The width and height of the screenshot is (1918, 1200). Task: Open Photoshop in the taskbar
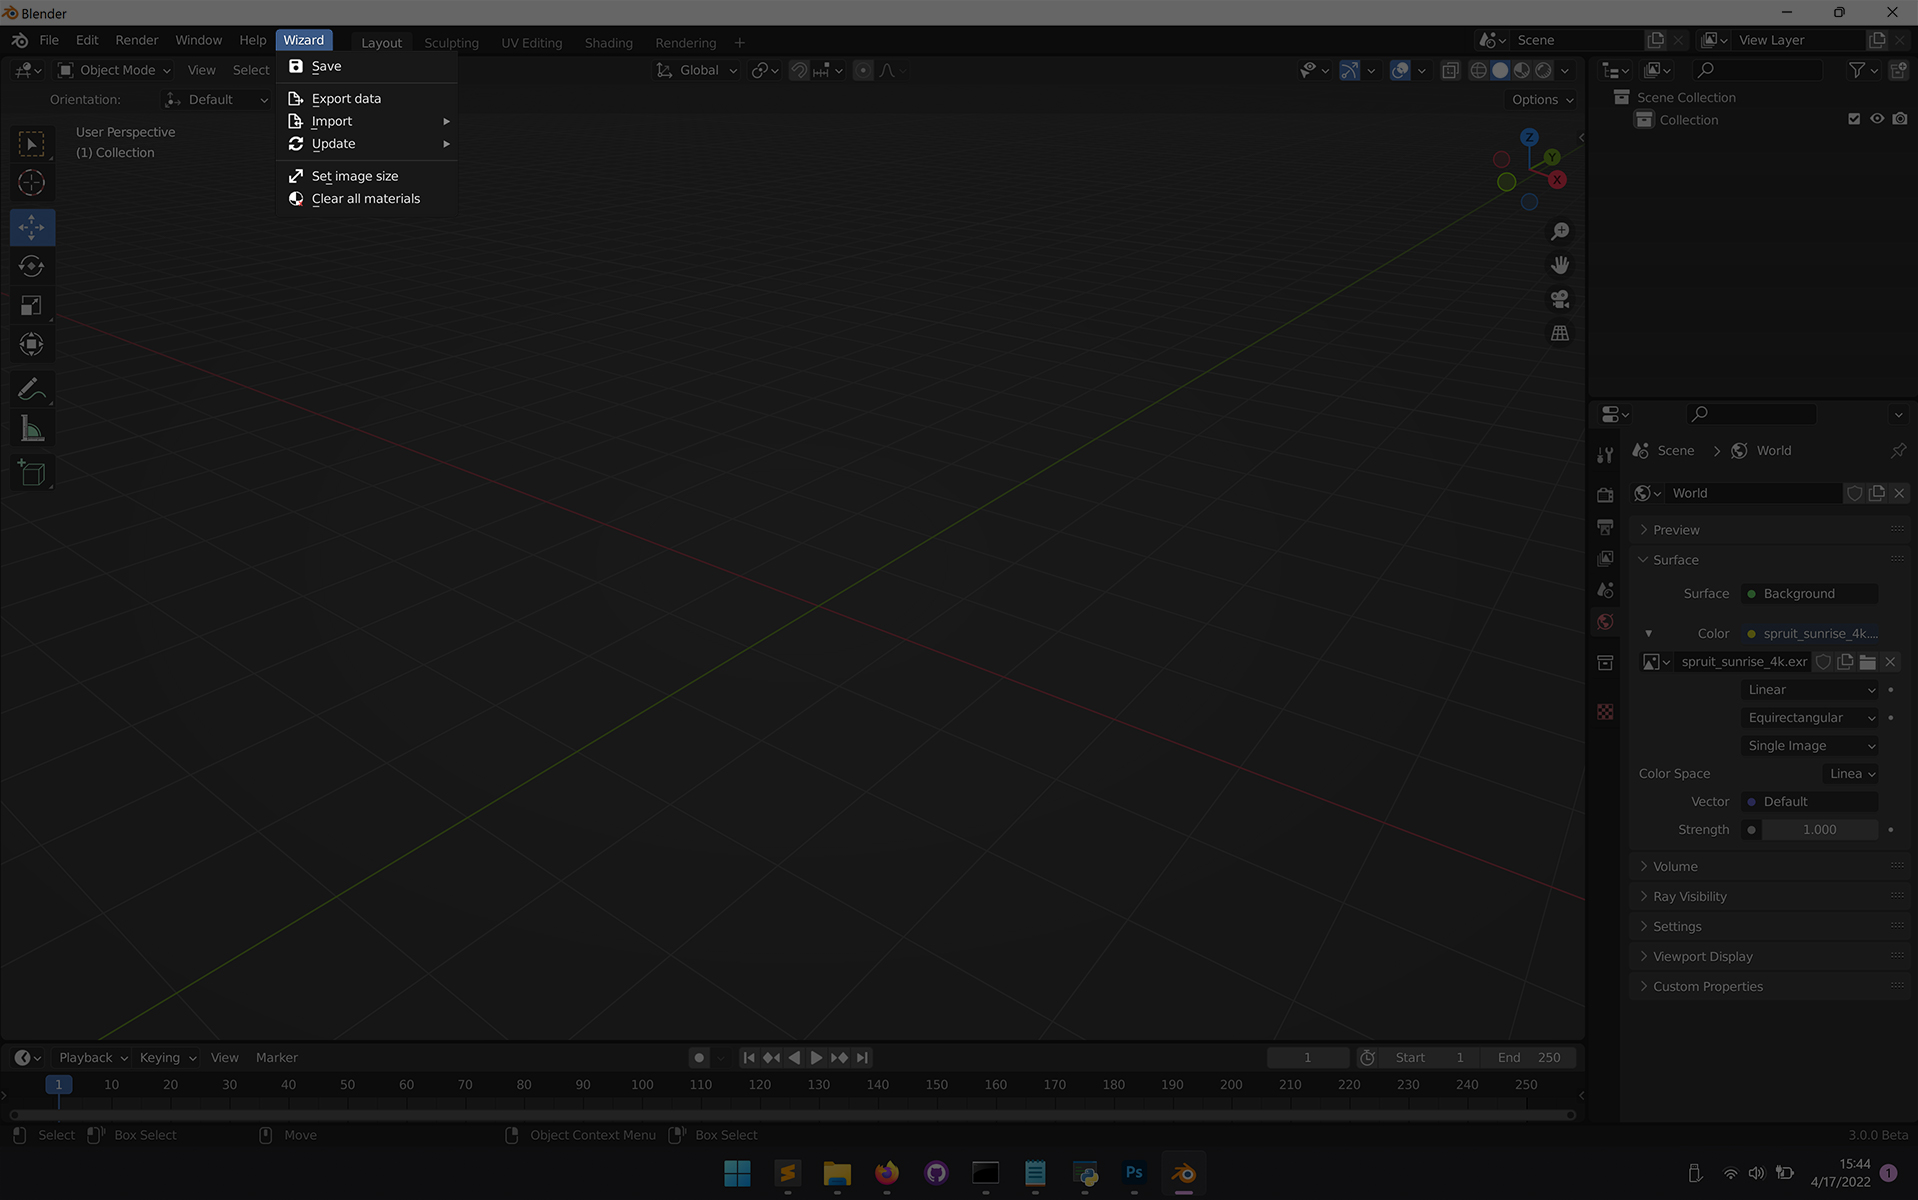pos(1134,1174)
